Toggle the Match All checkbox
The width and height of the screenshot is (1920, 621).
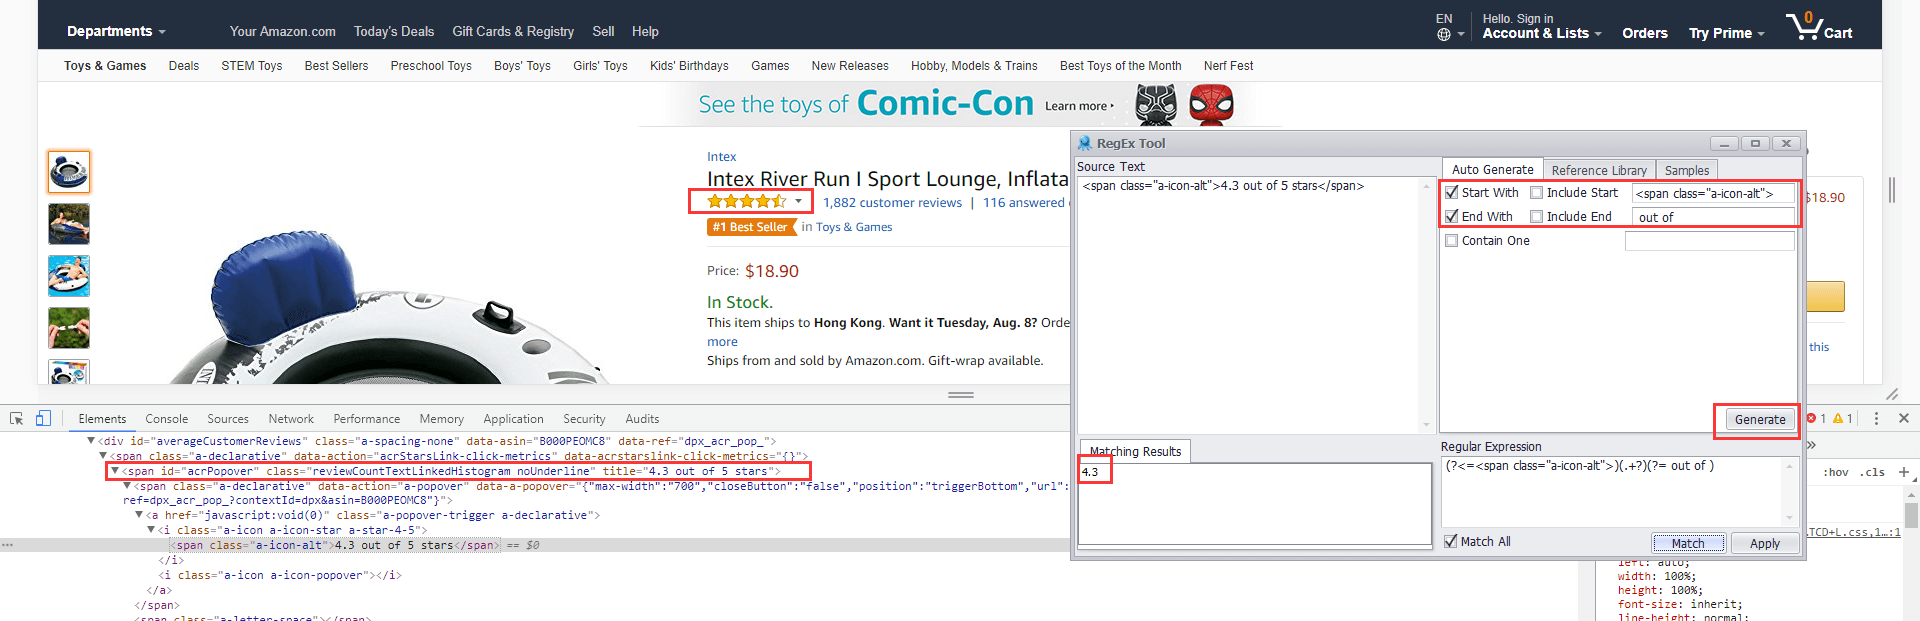coord(1451,541)
